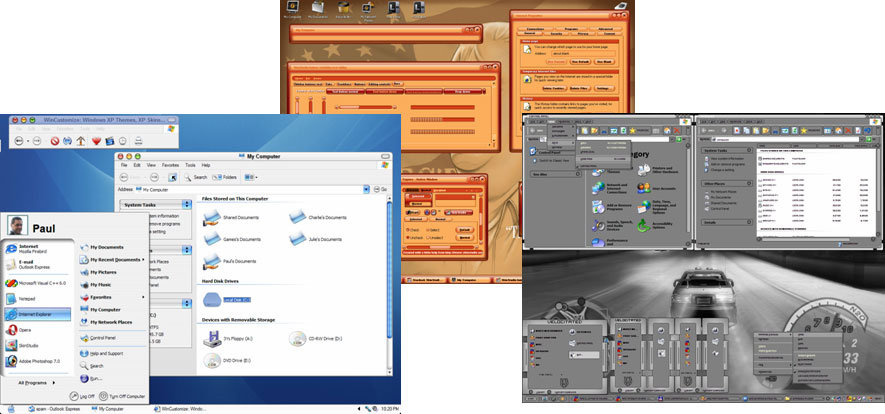This screenshot has width=885, height=414.
Task: Open Outlook Express E-mail entry in Start menu
Action: pyautogui.click(x=39, y=265)
